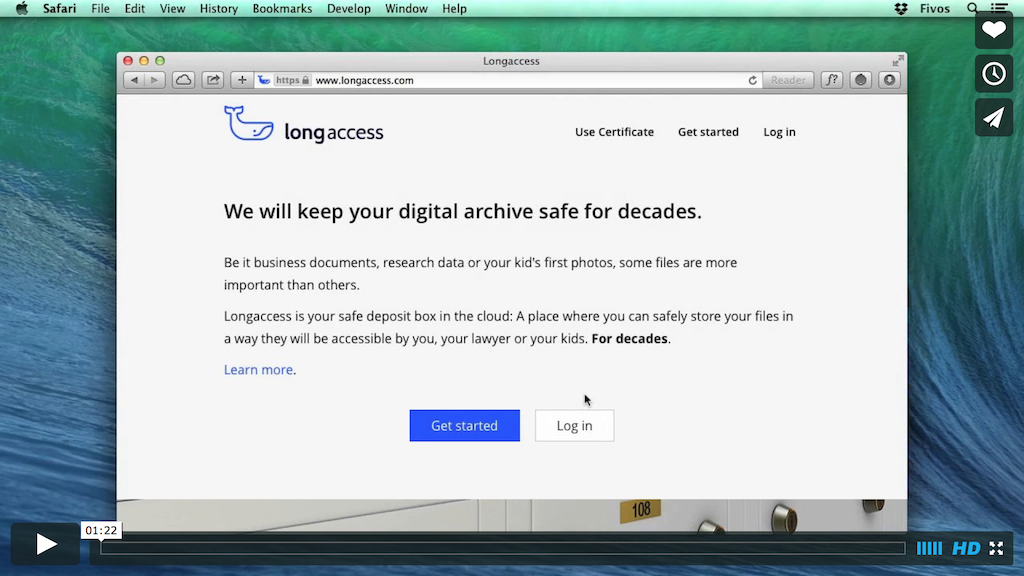1024x576 pixels.
Task: Click the blue Get started button
Action: 464,426
